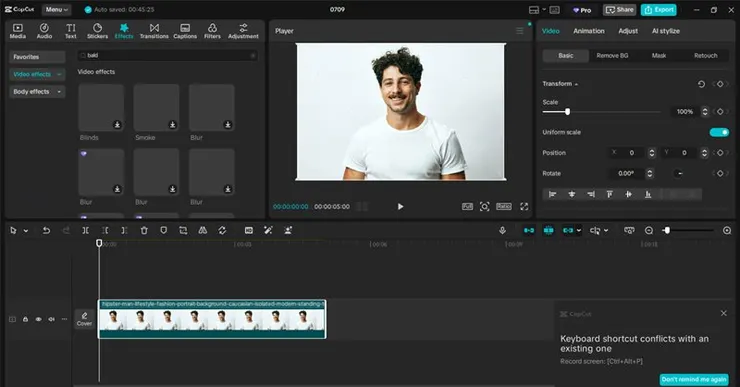The image size is (740, 387).
Task: Open the player hamburger menu
Action: tap(520, 31)
